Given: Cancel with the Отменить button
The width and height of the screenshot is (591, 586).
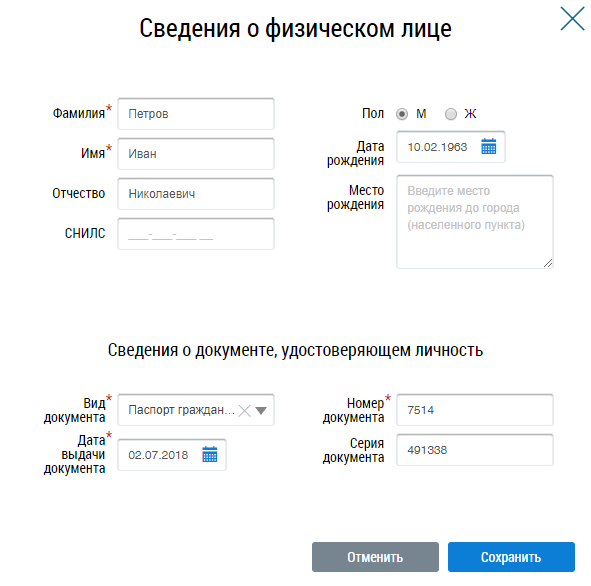Looking at the screenshot, I should (375, 557).
